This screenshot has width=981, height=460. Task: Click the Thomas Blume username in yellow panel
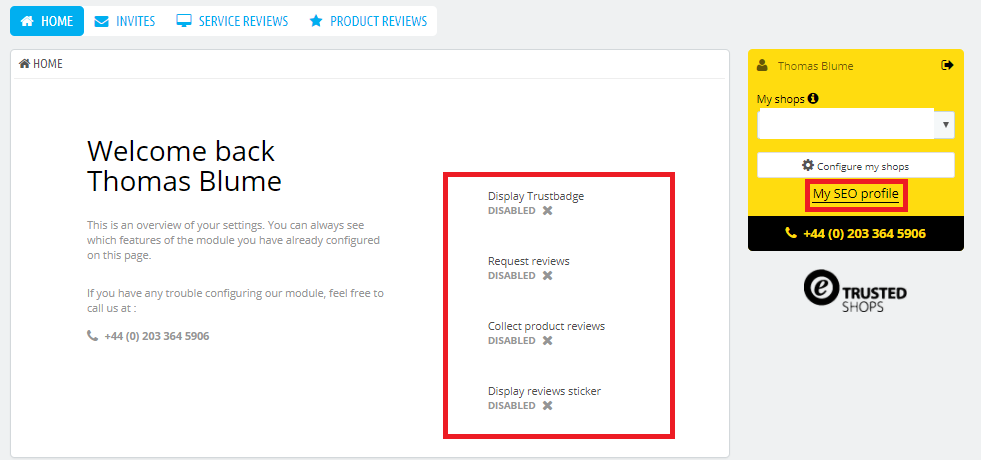click(815, 66)
